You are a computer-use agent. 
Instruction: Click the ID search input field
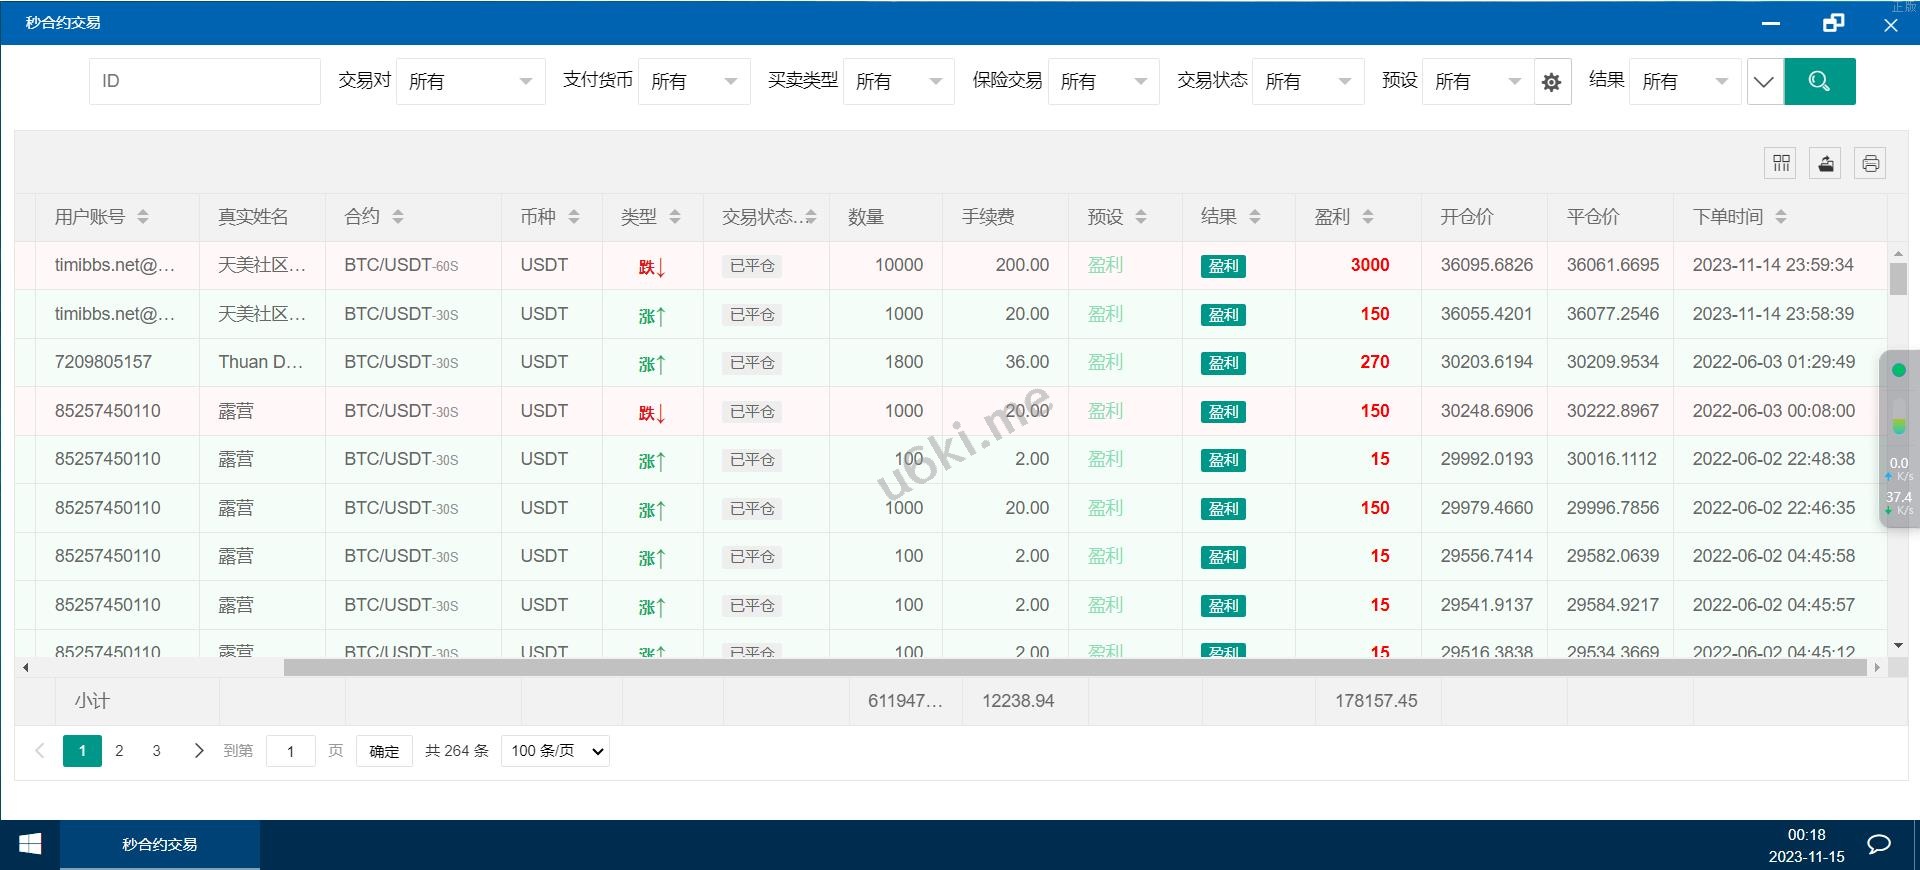pos(205,81)
